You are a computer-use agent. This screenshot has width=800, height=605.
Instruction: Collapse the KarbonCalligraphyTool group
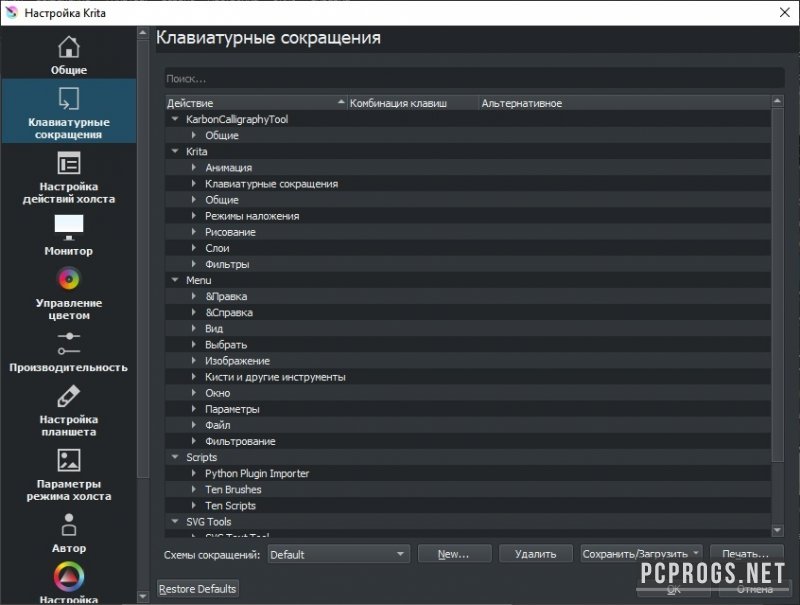(x=175, y=119)
